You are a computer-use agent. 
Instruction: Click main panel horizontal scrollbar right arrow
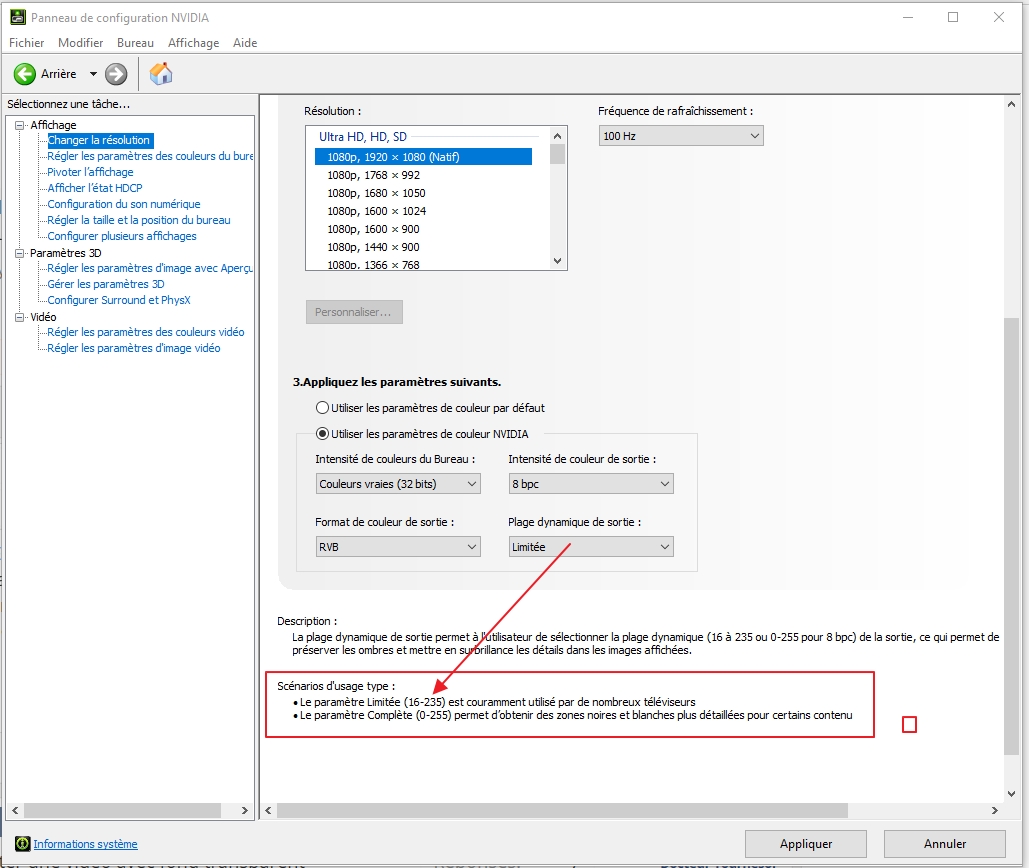point(995,811)
